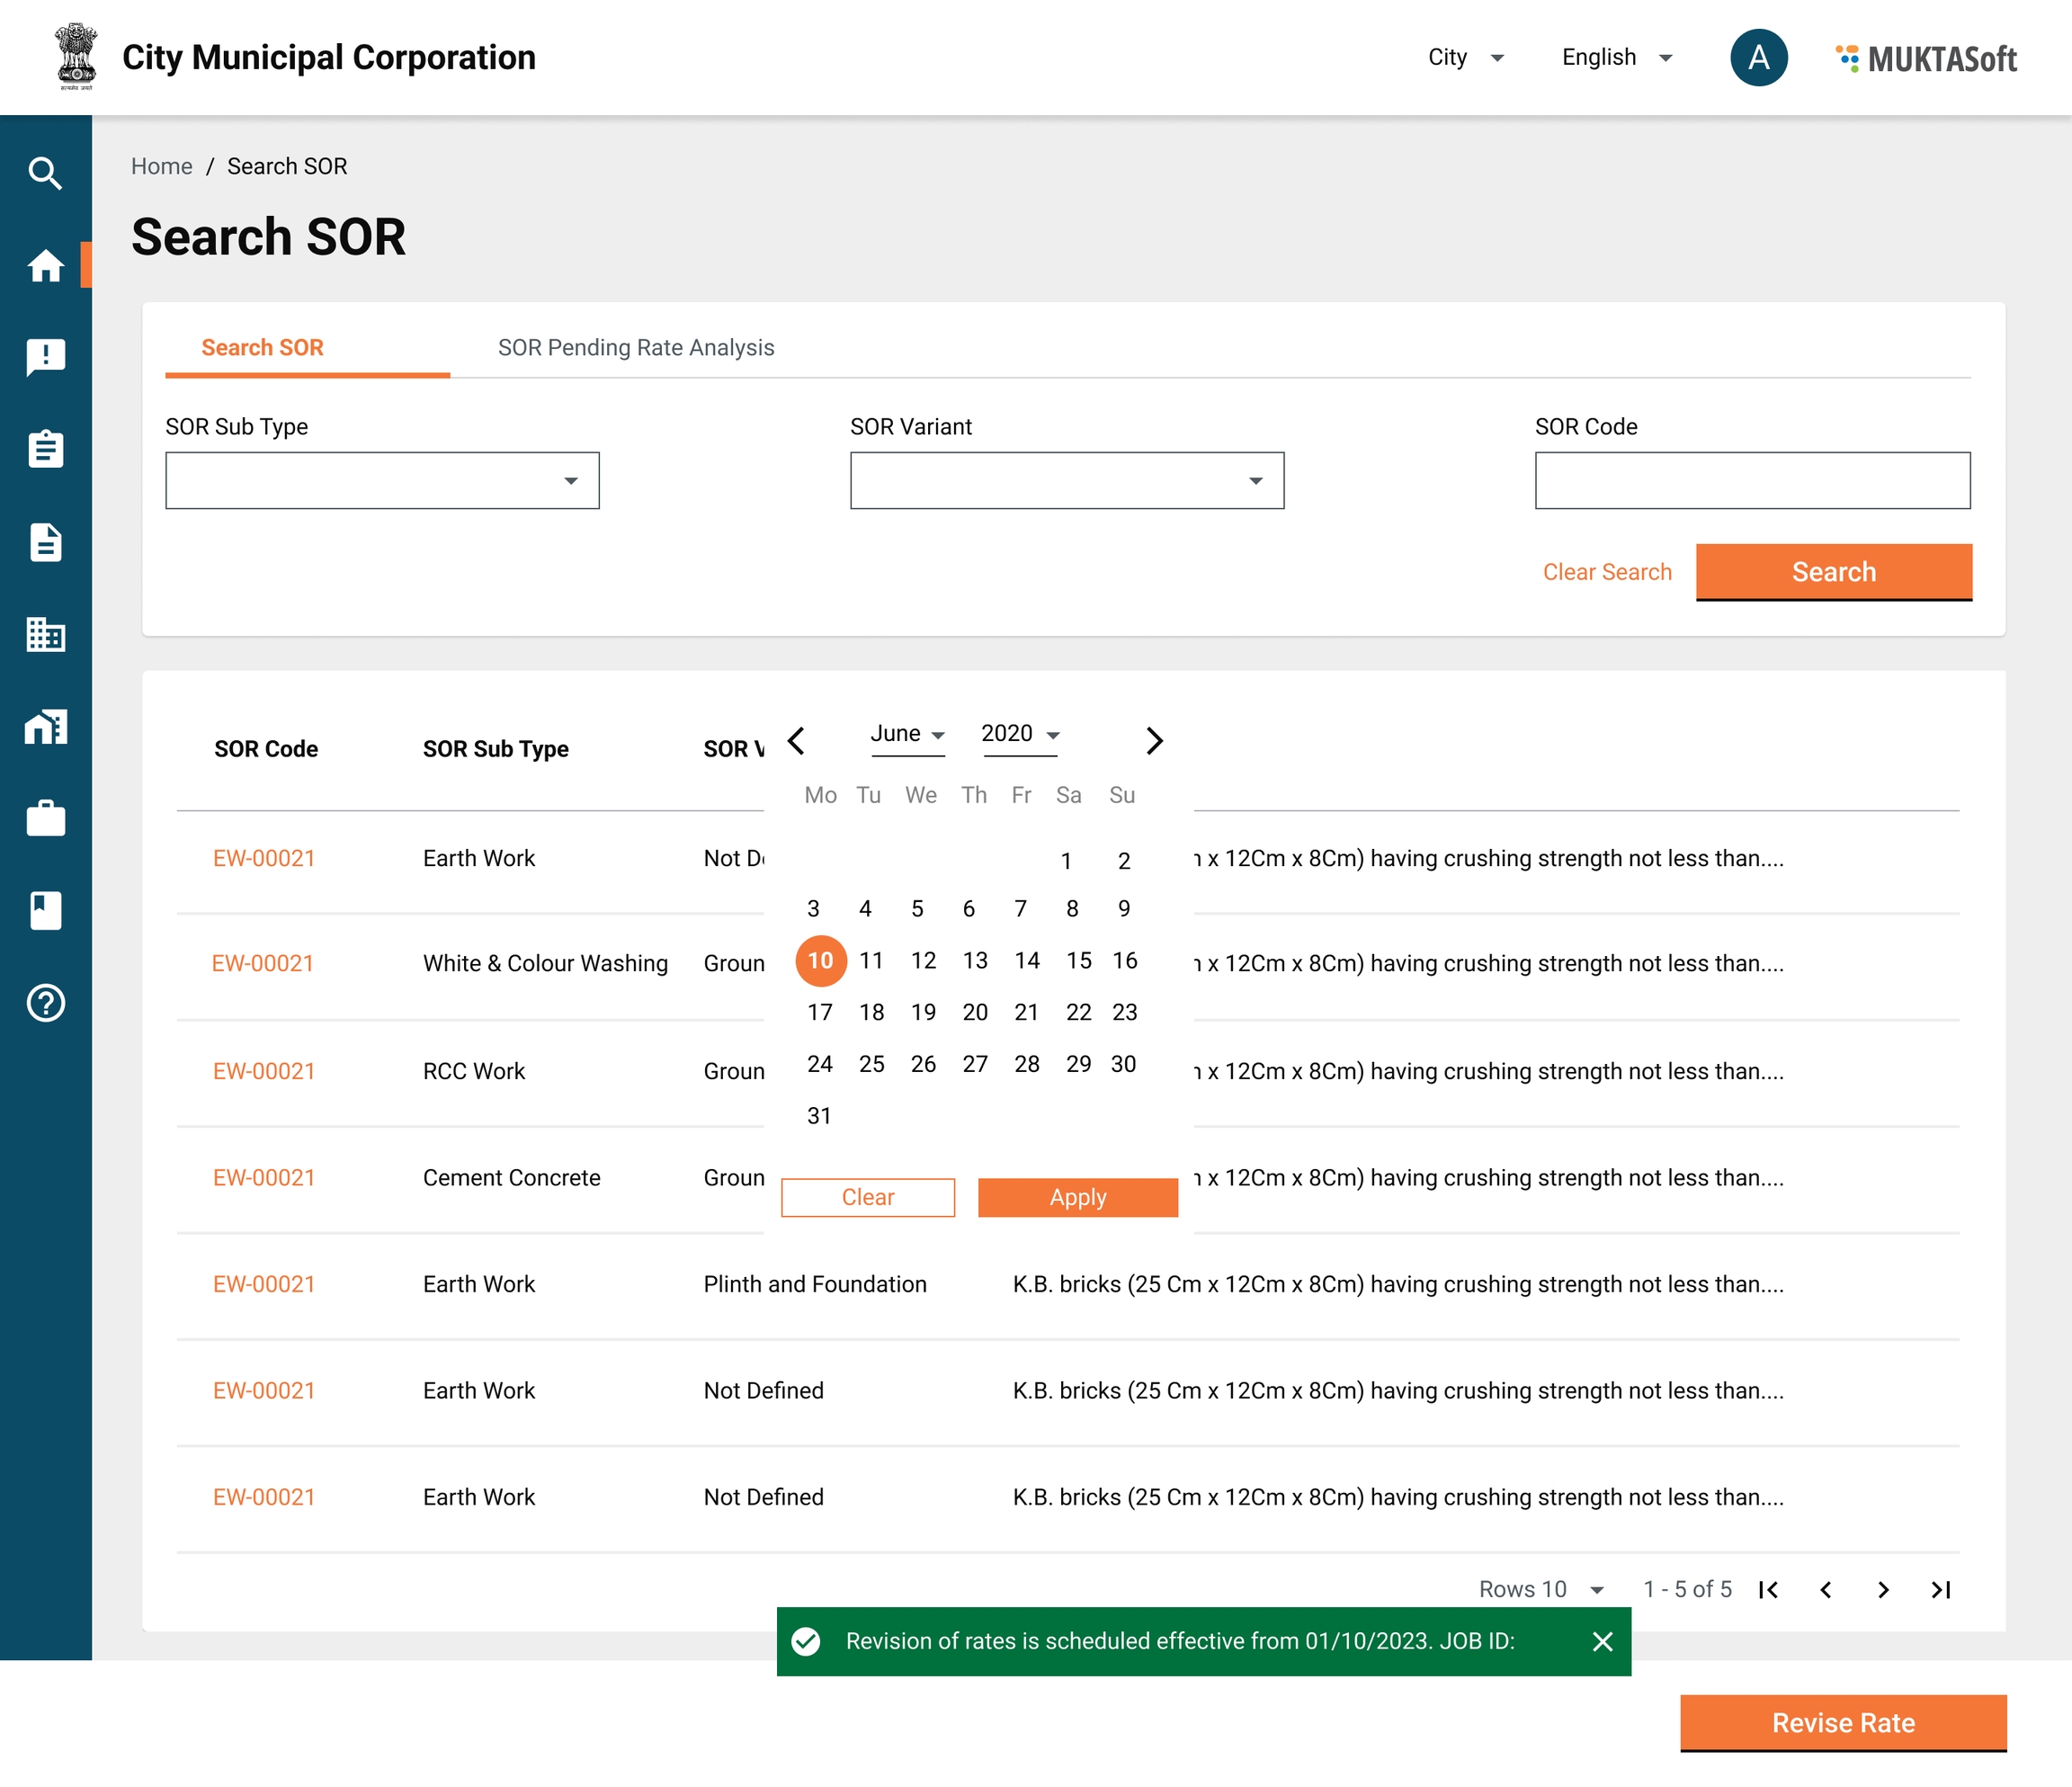Image resolution: width=2072 pixels, height=1787 pixels.
Task: Select the Search SOR tab
Action: point(263,348)
